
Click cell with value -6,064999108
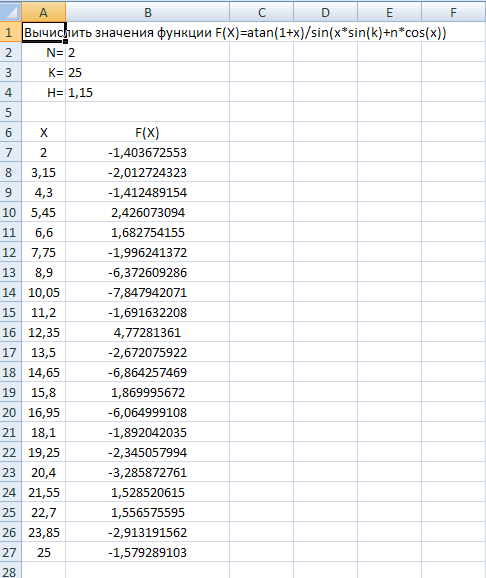coord(147,412)
